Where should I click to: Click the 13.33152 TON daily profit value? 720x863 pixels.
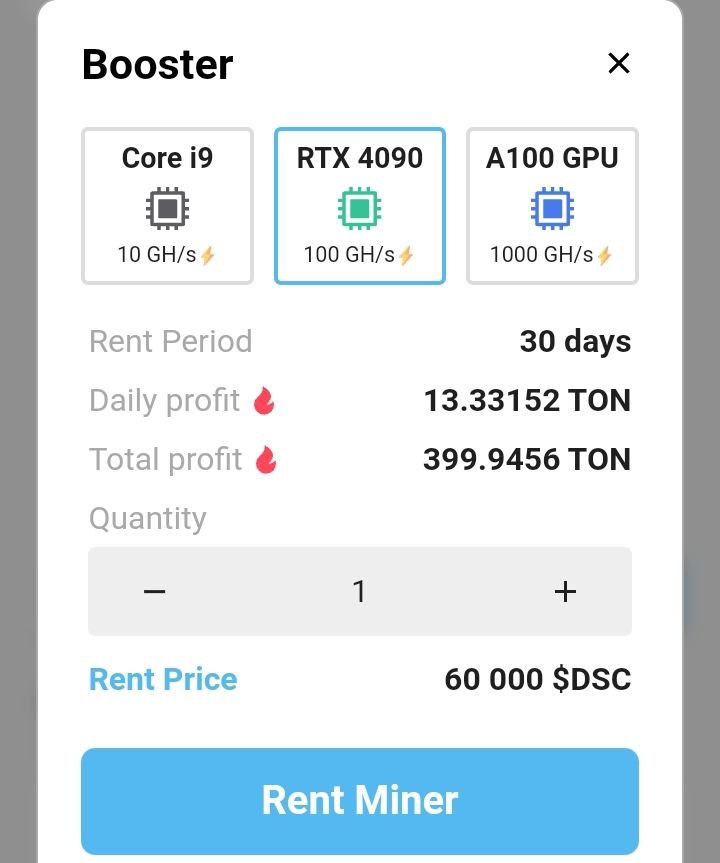[527, 400]
